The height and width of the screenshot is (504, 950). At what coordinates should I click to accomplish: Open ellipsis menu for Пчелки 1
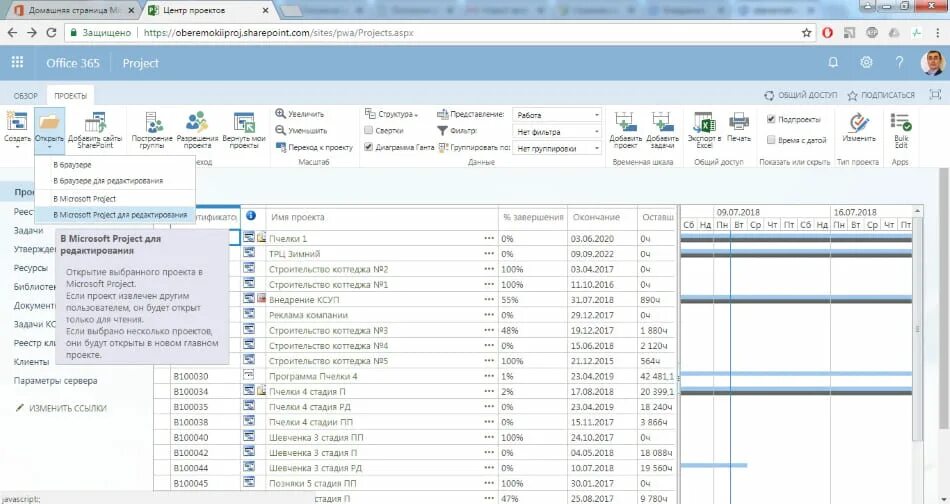pyautogui.click(x=489, y=239)
